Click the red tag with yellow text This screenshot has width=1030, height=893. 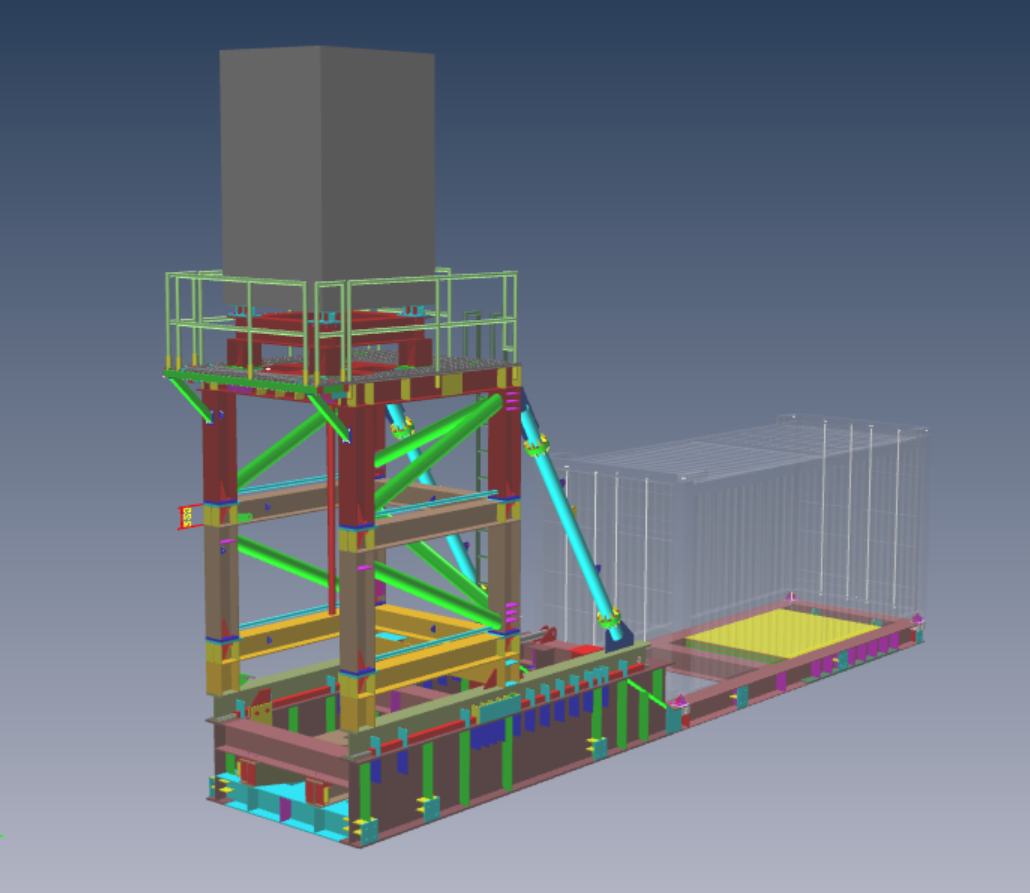pos(185,516)
